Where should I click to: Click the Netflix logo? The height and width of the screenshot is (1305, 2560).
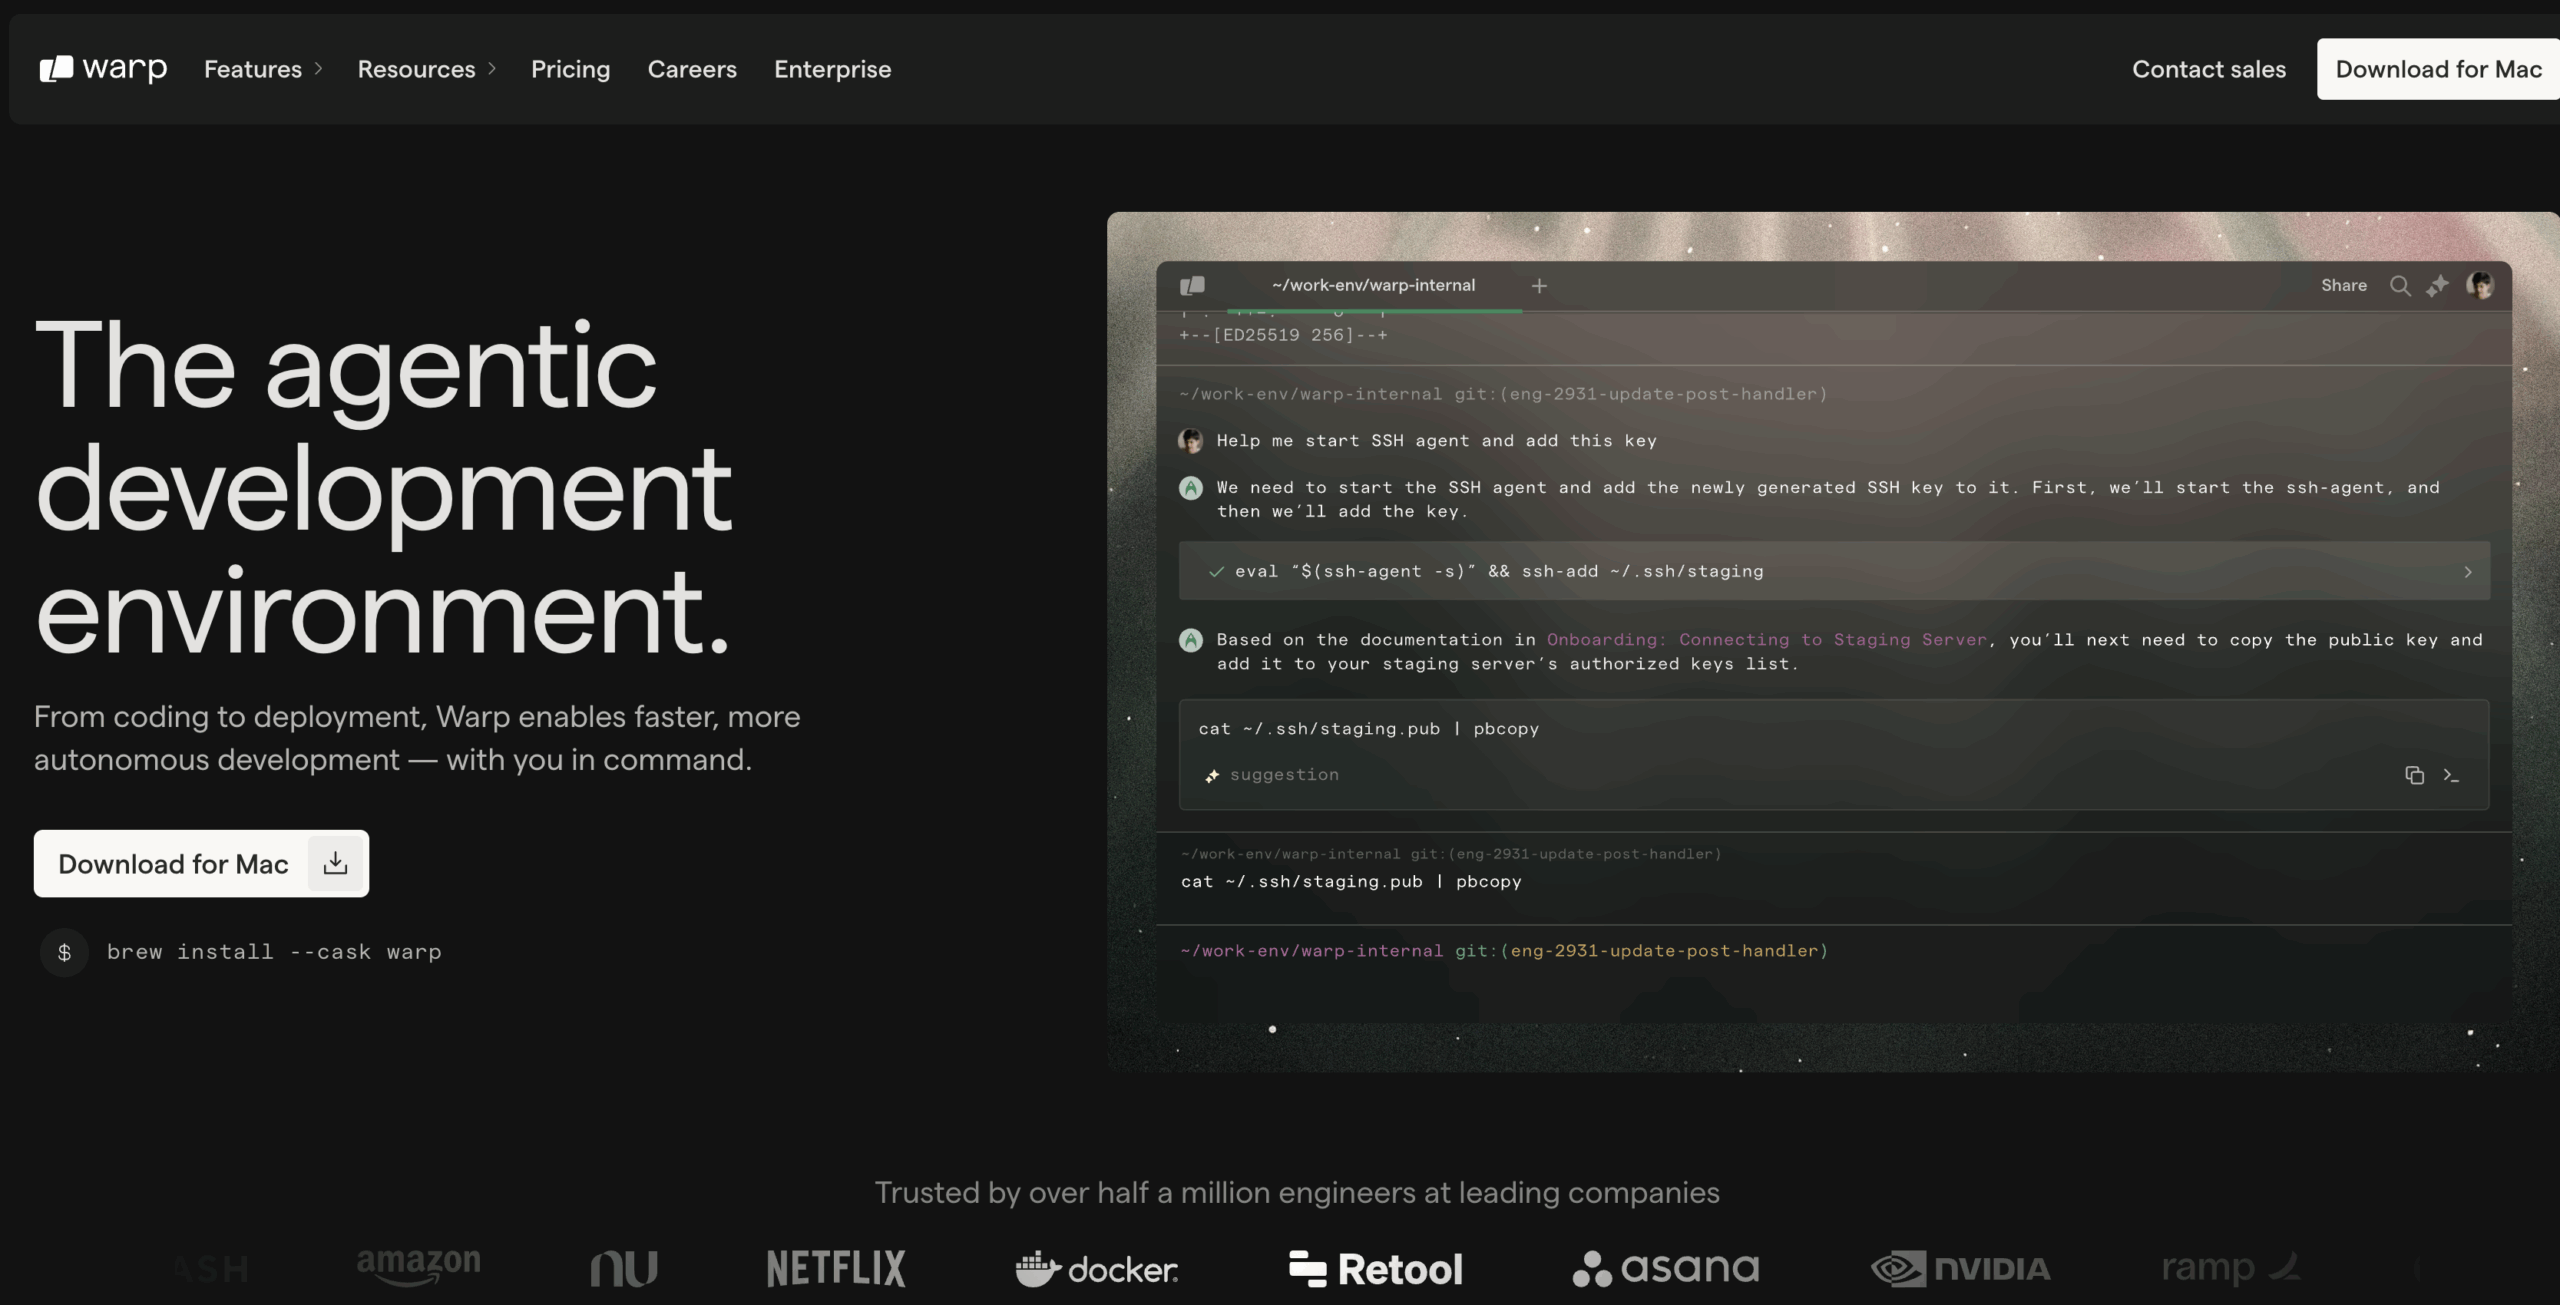836,1268
